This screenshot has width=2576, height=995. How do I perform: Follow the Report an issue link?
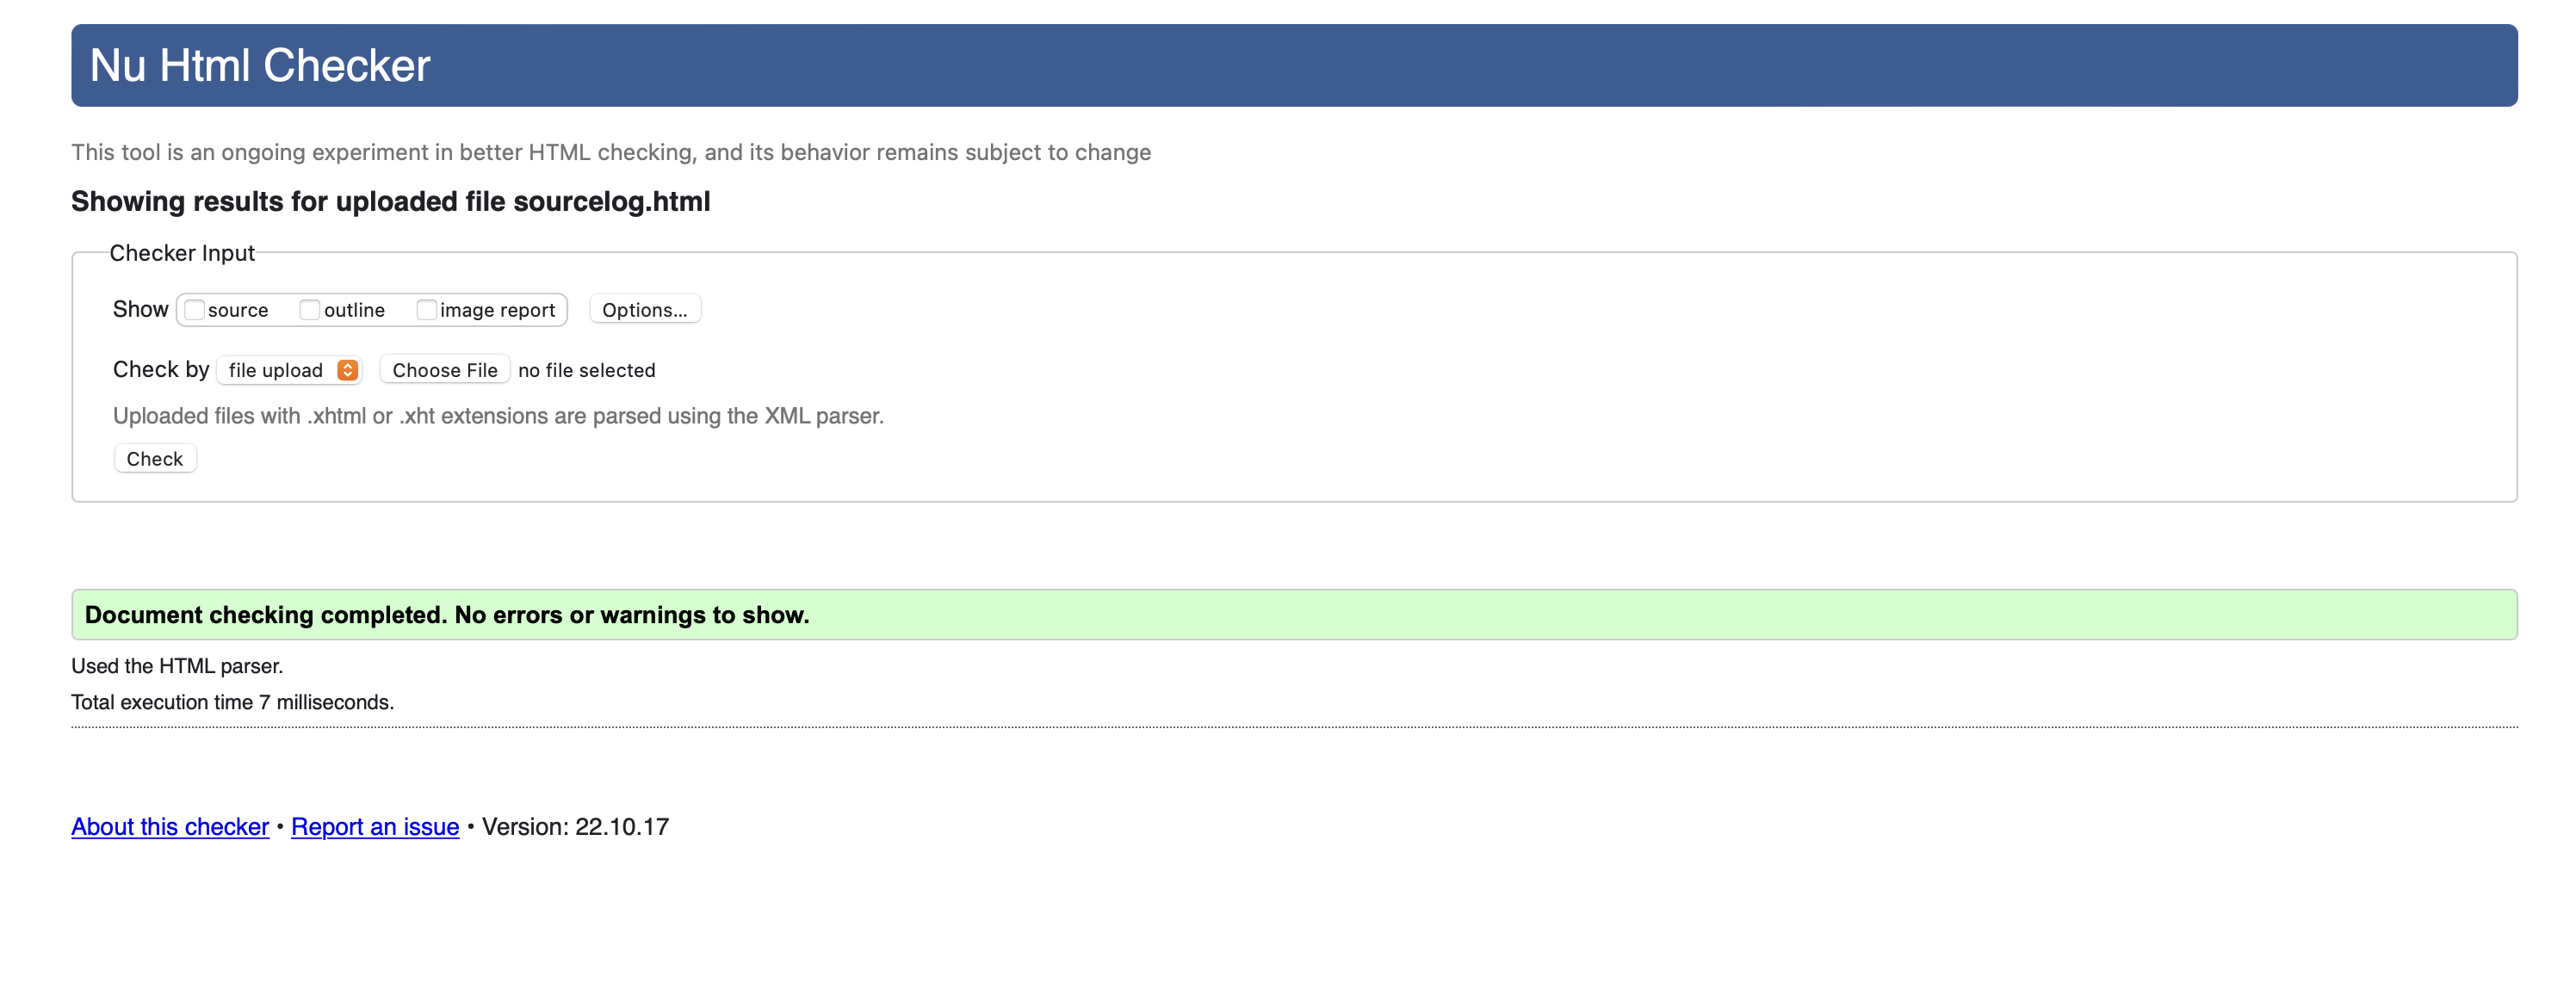[x=375, y=827]
